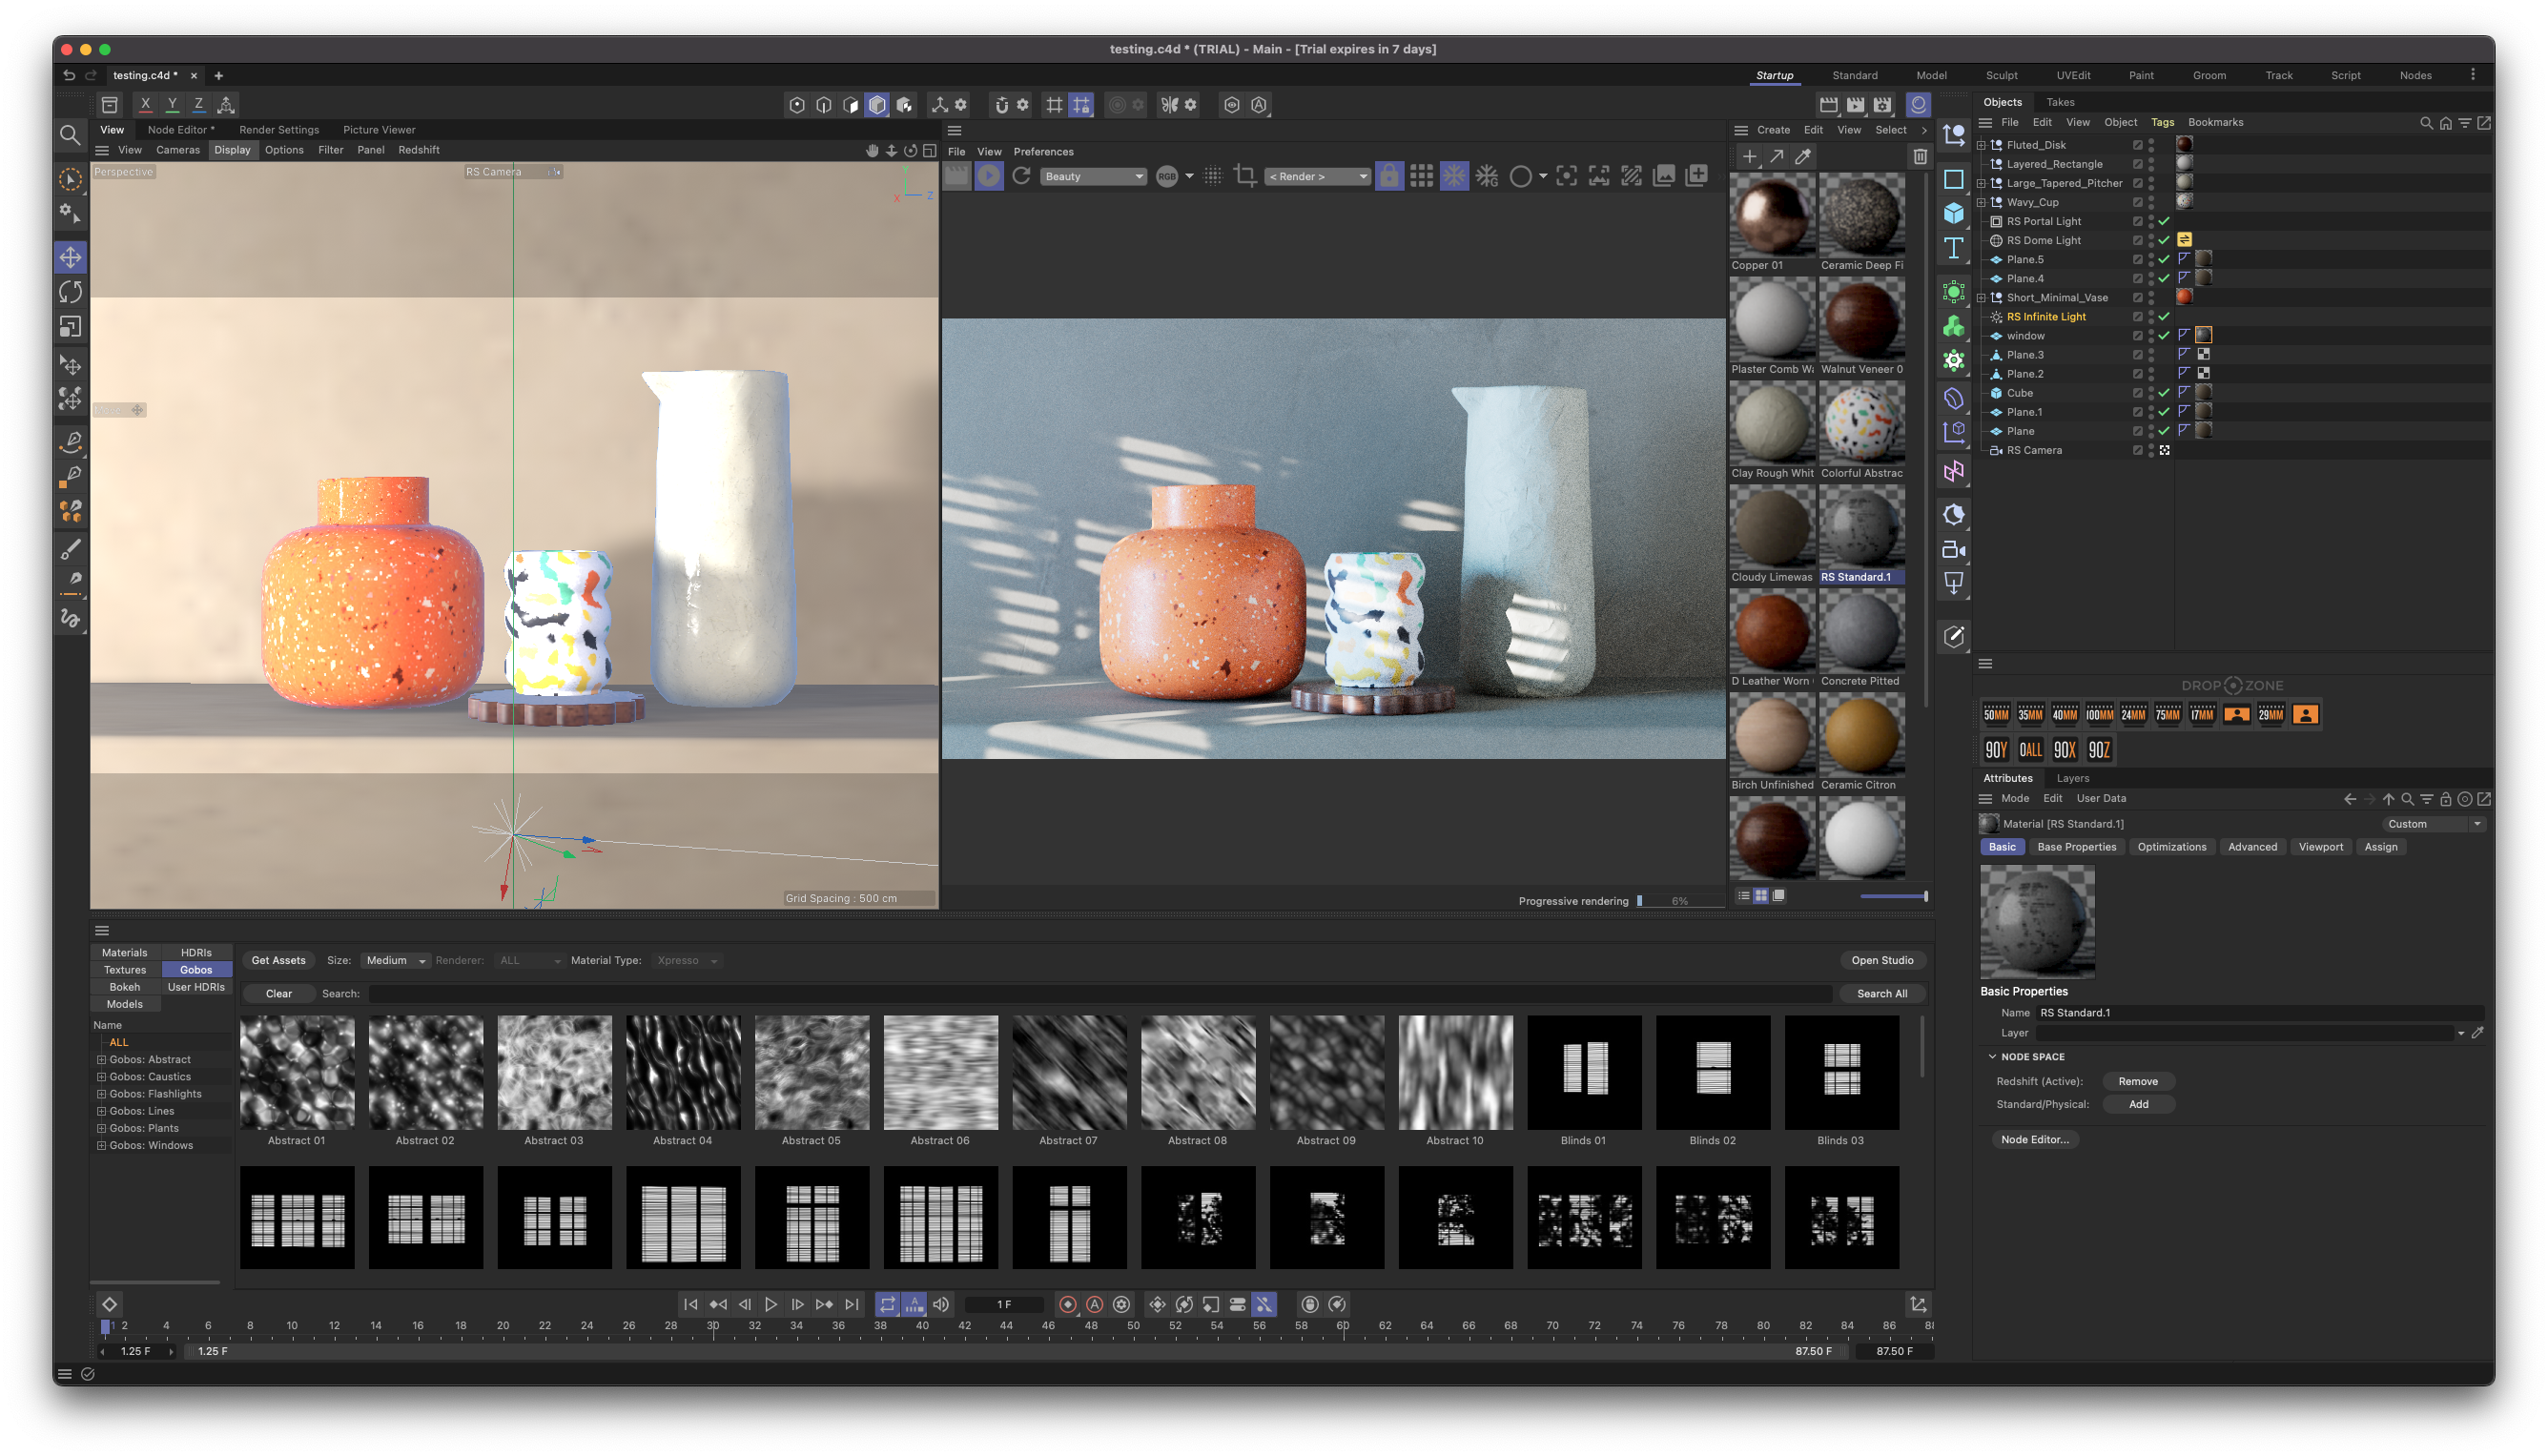This screenshot has width=2548, height=1456.
Task: Open the Size Medium dropdown
Action: (395, 960)
